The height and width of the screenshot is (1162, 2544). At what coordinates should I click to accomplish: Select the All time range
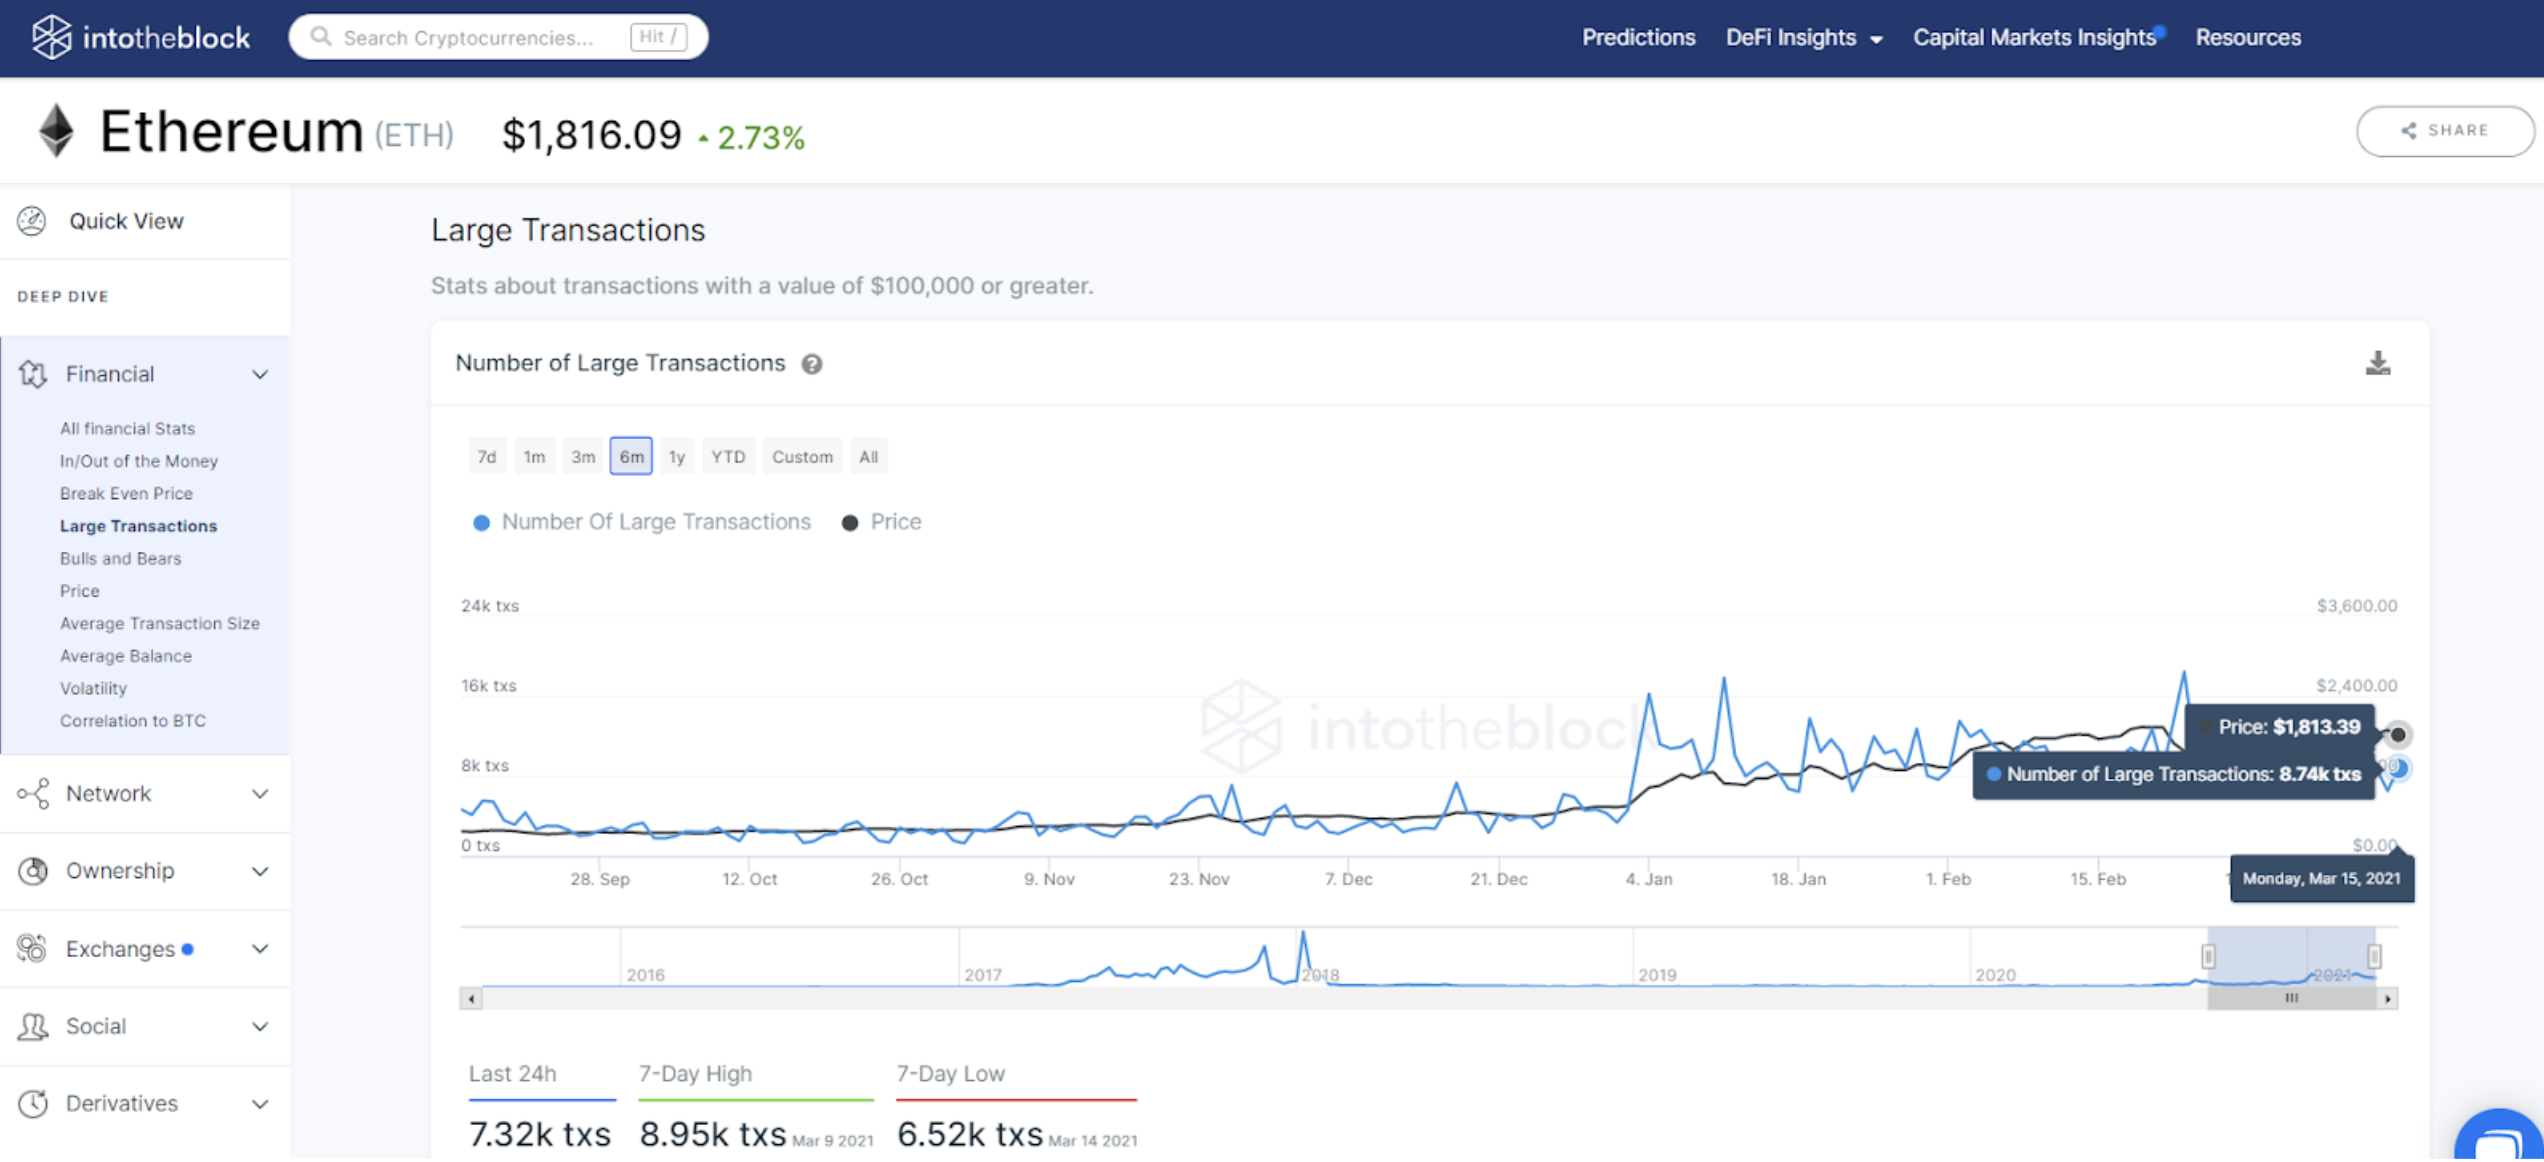tap(868, 457)
